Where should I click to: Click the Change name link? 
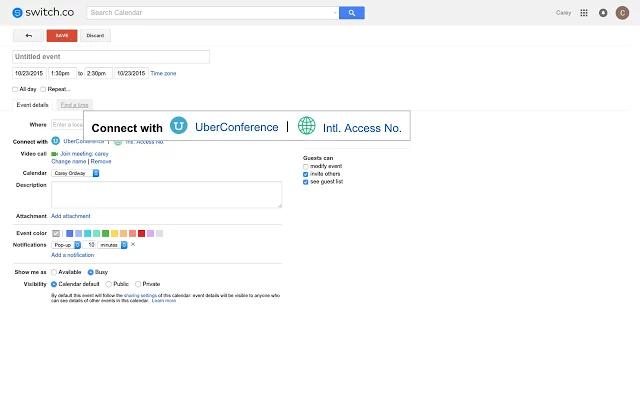(x=69, y=162)
